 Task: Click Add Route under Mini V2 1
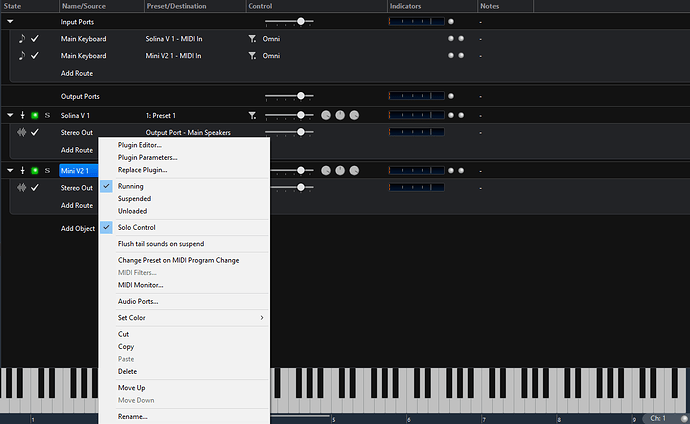point(77,205)
